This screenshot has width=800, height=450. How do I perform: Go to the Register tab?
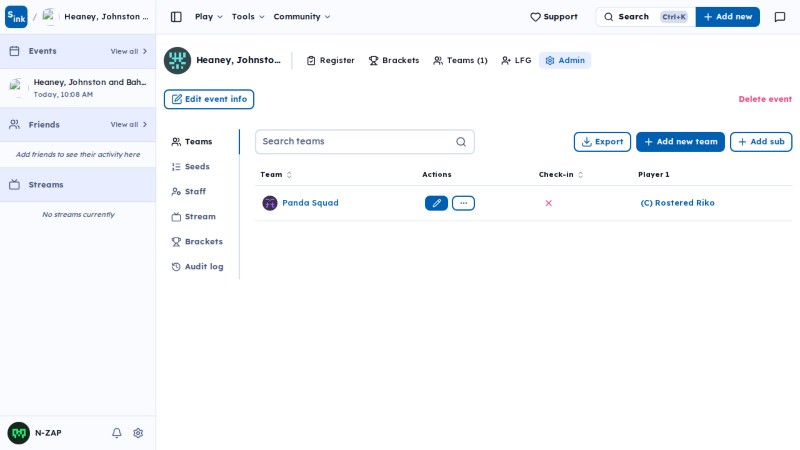tap(331, 60)
